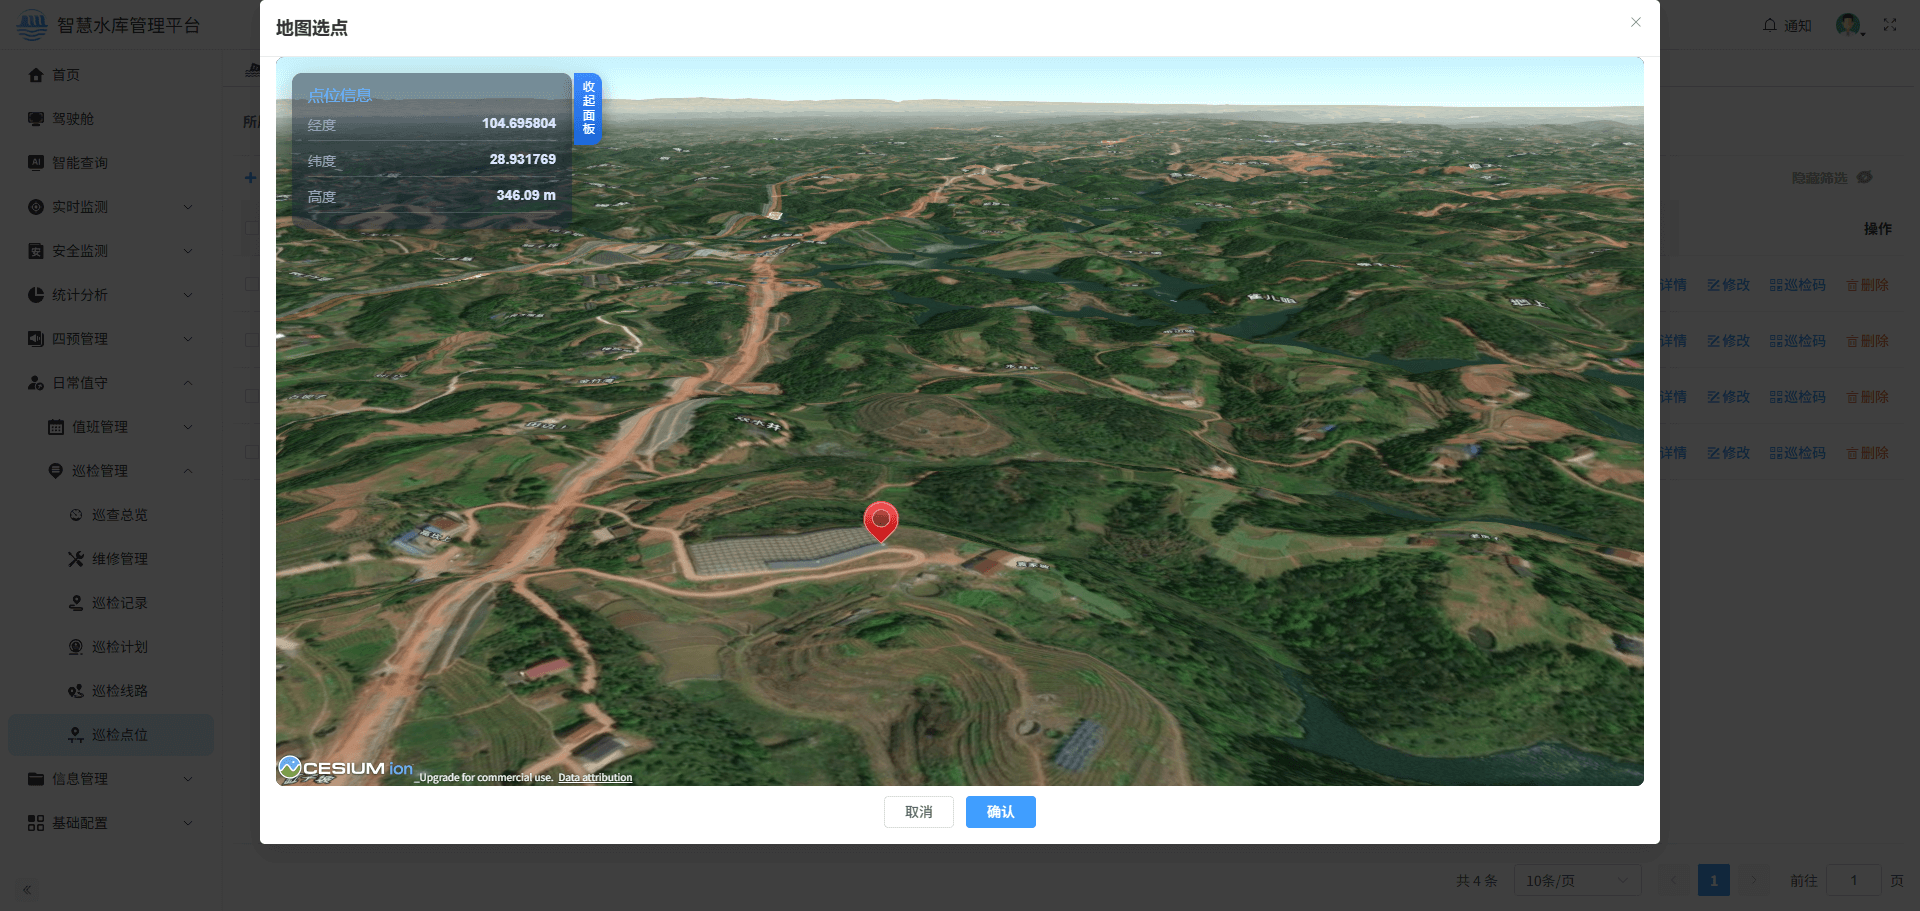The image size is (1920, 911).
Task: Open the Data attribution link
Action: (x=595, y=777)
